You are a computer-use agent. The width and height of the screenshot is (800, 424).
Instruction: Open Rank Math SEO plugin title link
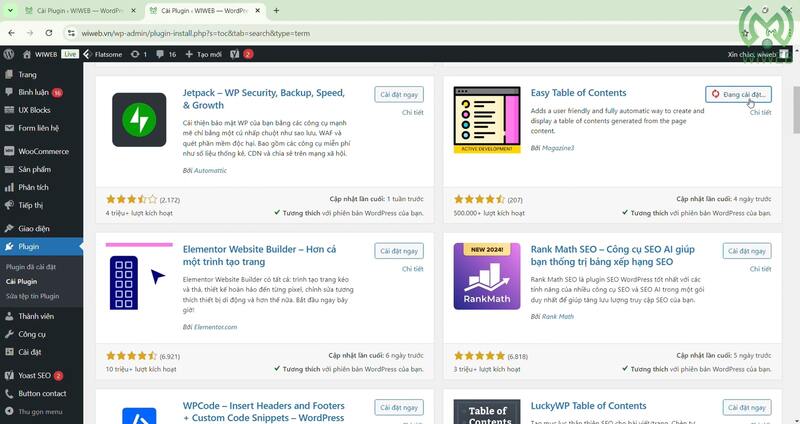click(612, 256)
